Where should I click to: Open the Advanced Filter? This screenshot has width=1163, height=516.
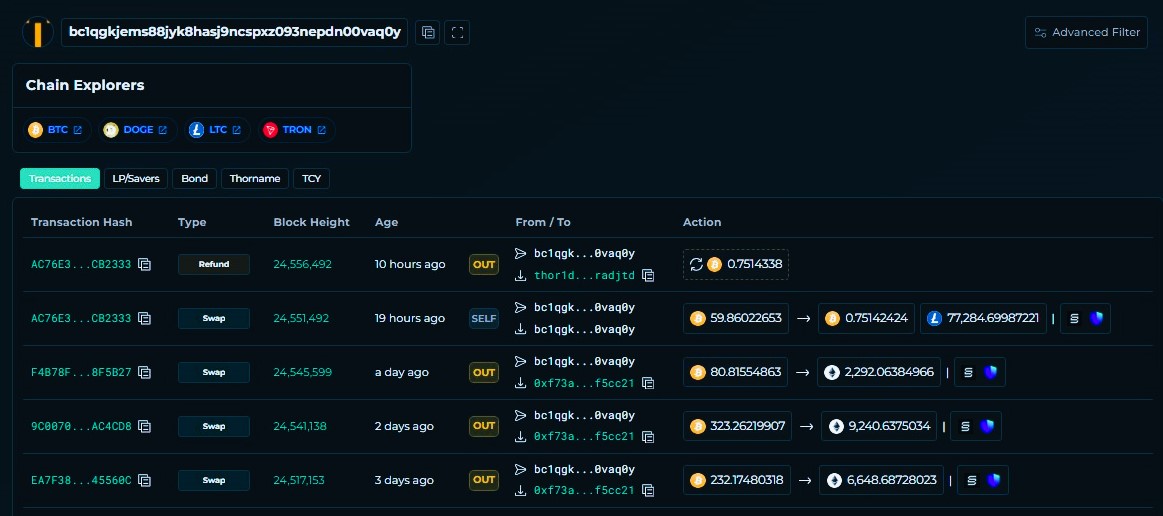(x=1086, y=32)
